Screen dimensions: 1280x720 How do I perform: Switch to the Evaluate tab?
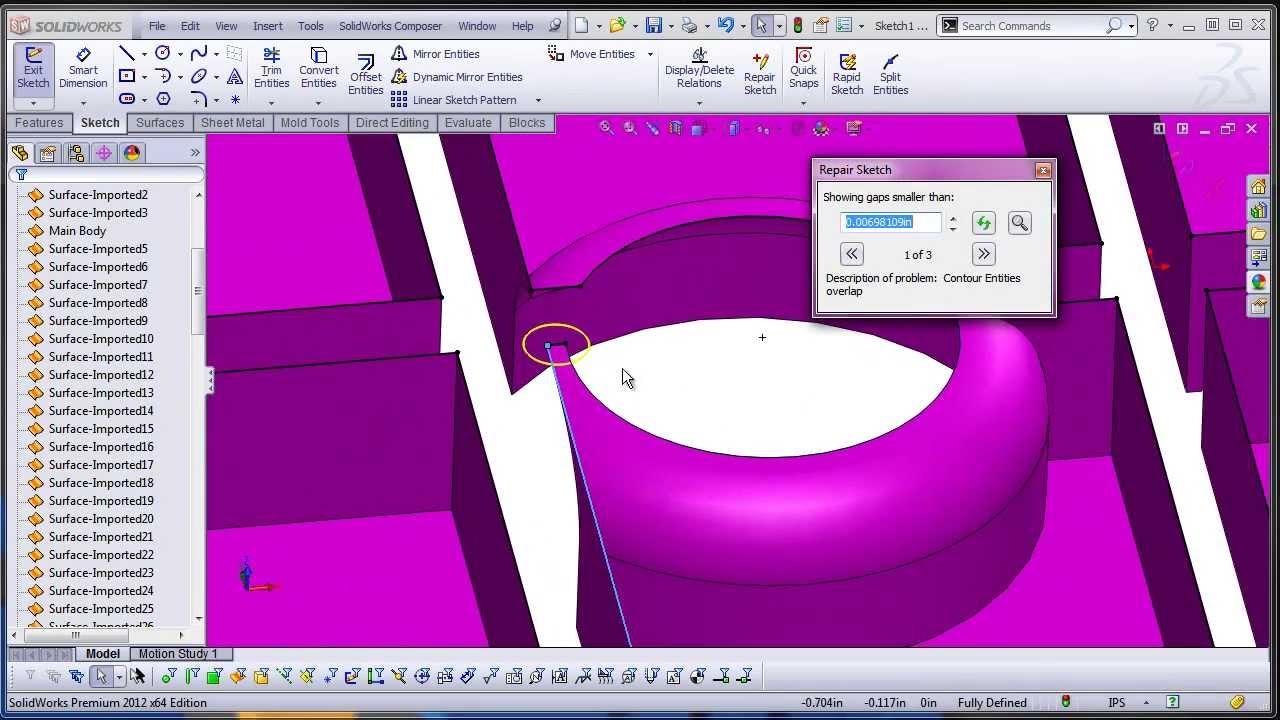(x=468, y=123)
